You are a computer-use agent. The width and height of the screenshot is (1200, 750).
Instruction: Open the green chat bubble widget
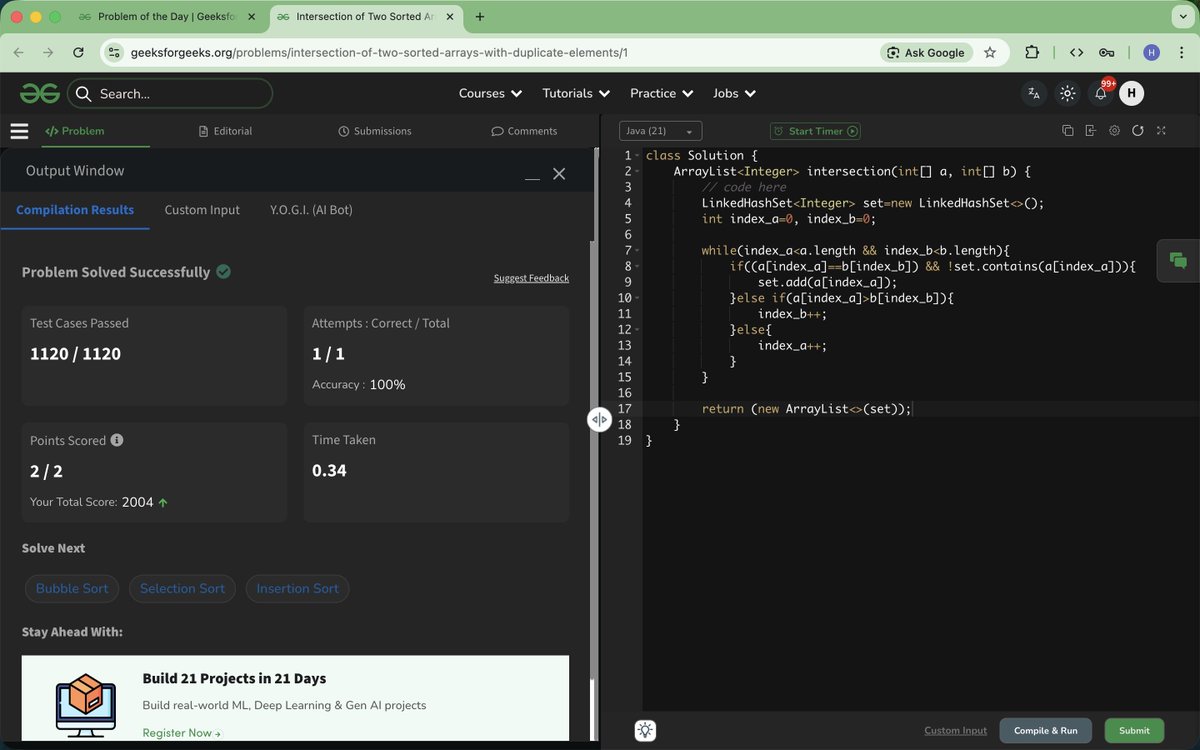(1178, 261)
